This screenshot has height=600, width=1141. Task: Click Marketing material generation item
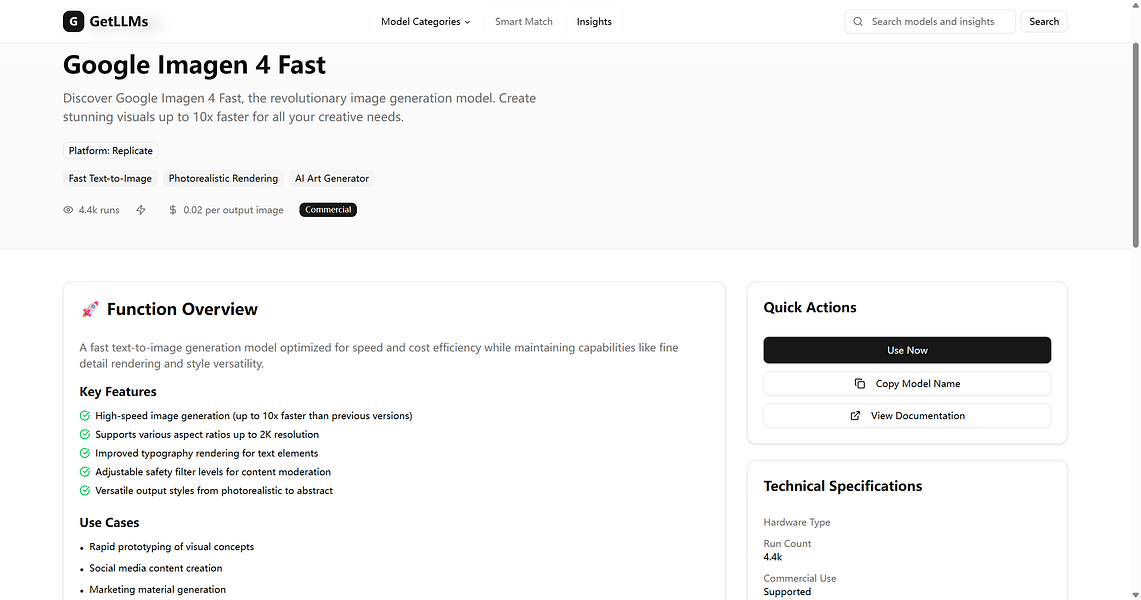pos(157,590)
